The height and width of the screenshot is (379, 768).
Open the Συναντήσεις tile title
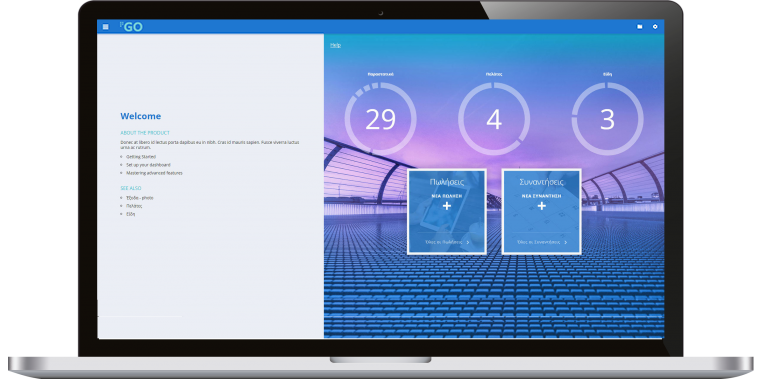pos(542,182)
